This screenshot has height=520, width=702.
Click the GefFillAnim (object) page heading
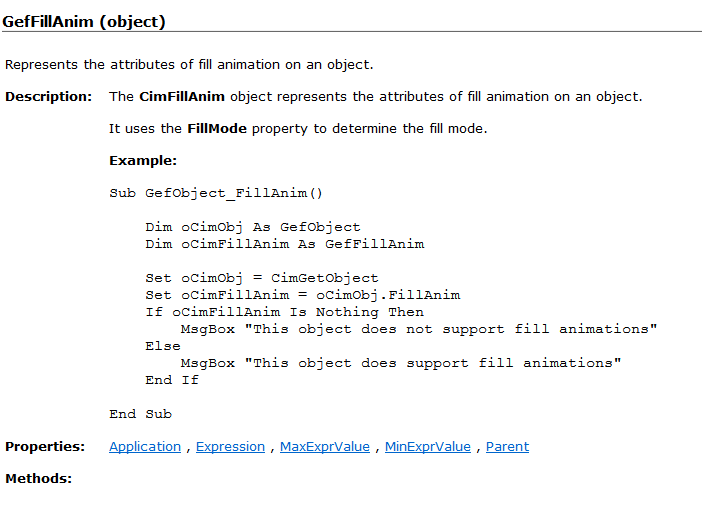pyautogui.click(x=84, y=21)
